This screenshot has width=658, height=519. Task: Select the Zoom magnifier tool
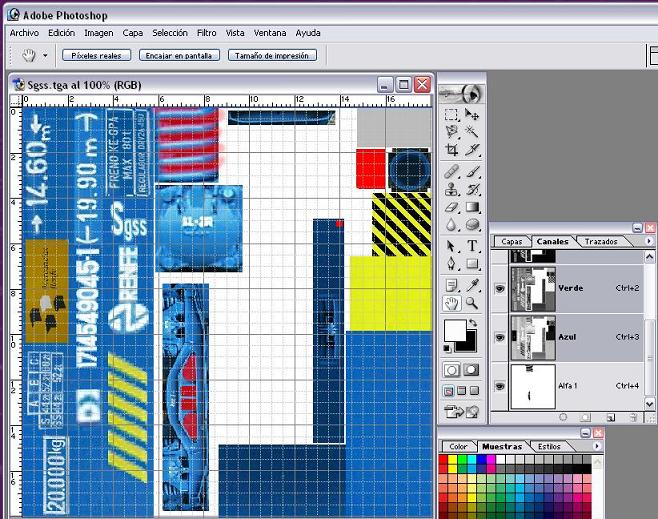point(472,303)
